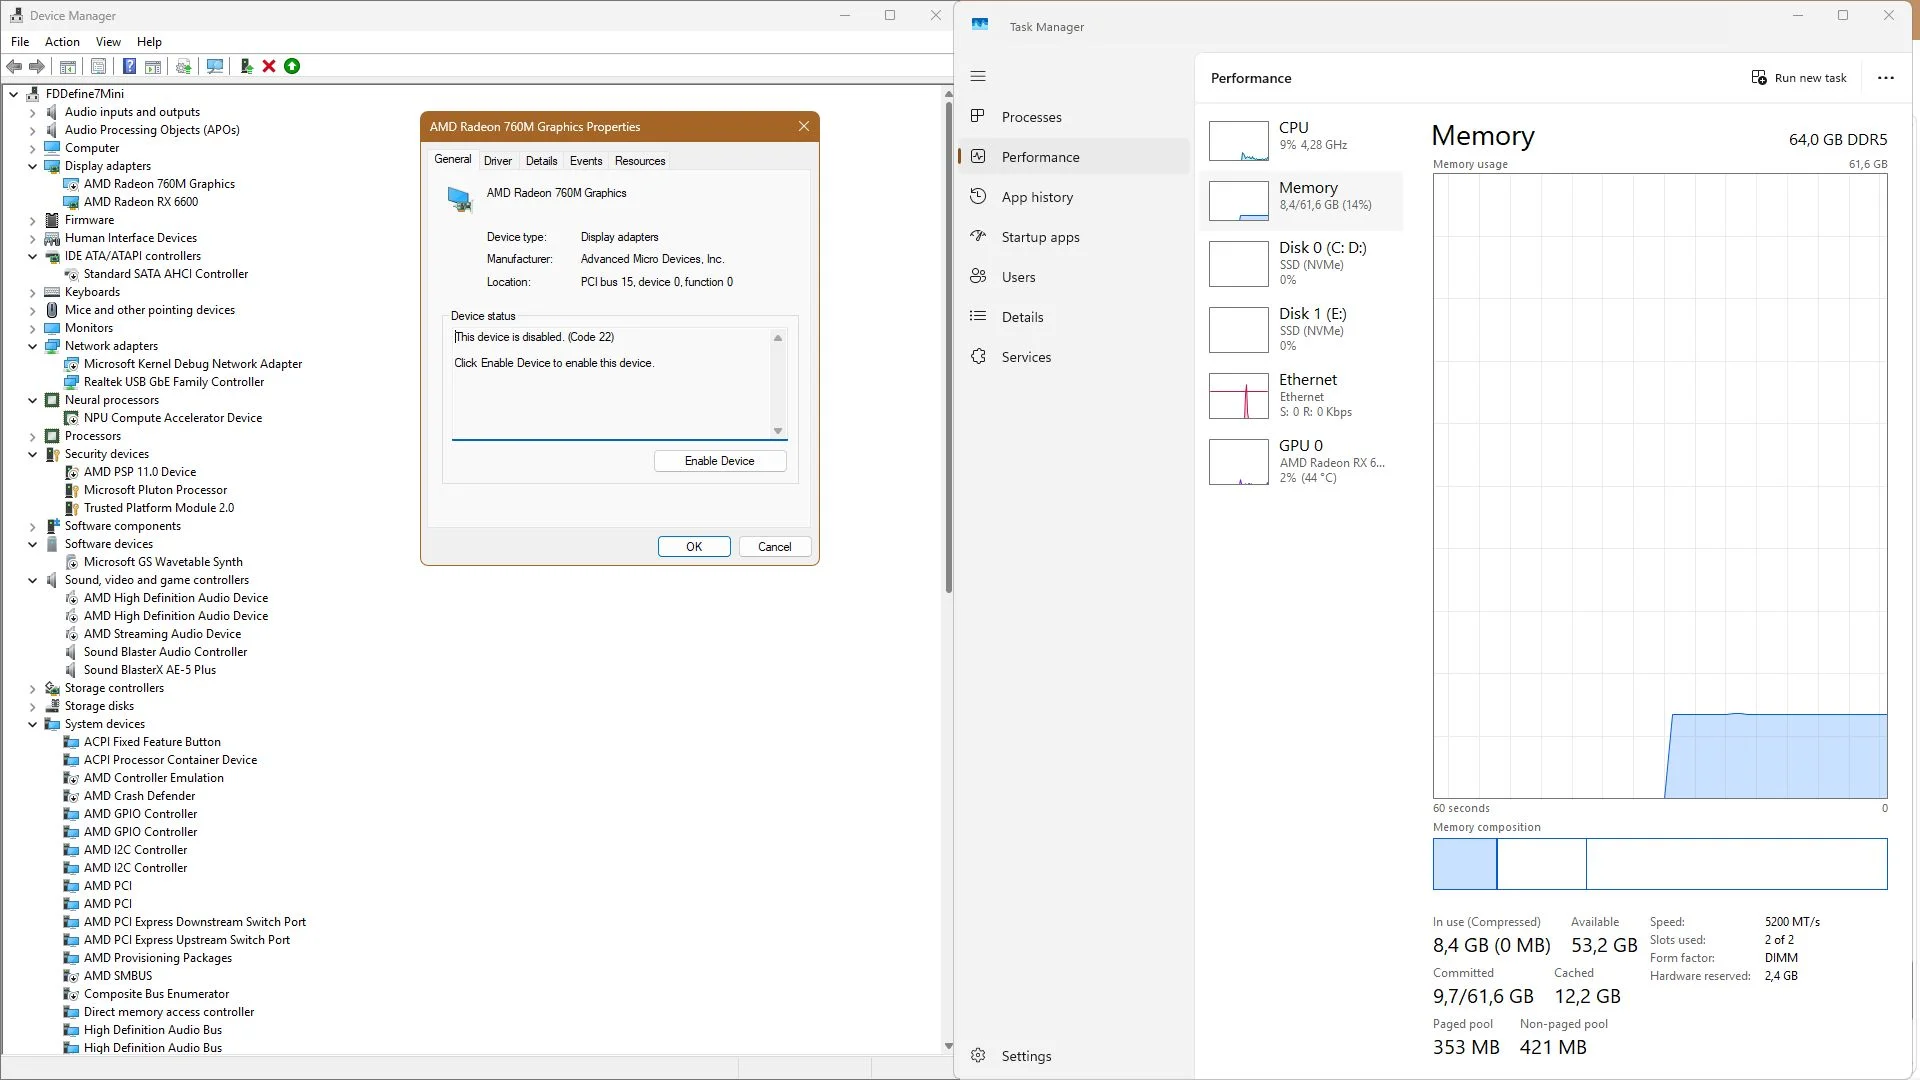The height and width of the screenshot is (1080, 1920).
Task: Switch to the Driver tab in Properties dialog
Action: pyautogui.click(x=498, y=161)
